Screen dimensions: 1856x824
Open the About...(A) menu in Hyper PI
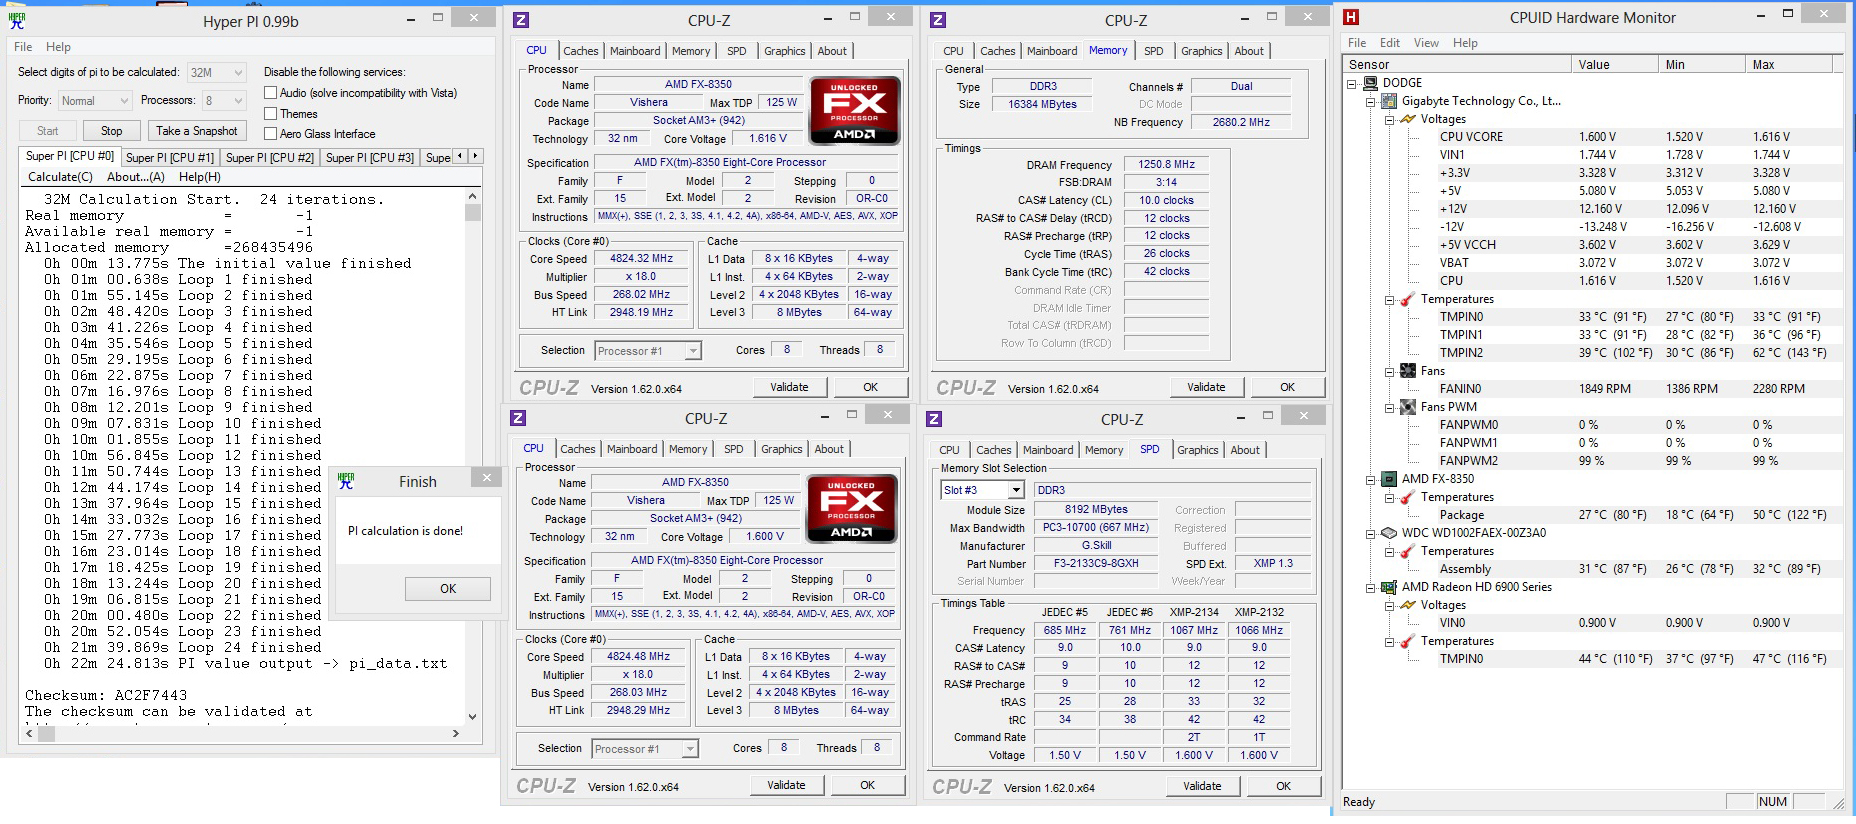pyautogui.click(x=136, y=177)
